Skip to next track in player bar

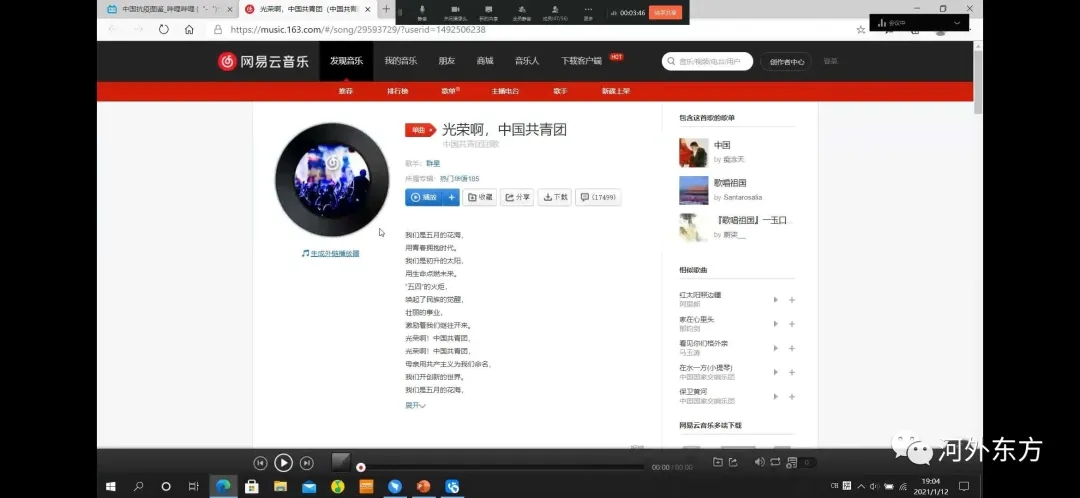pos(307,462)
